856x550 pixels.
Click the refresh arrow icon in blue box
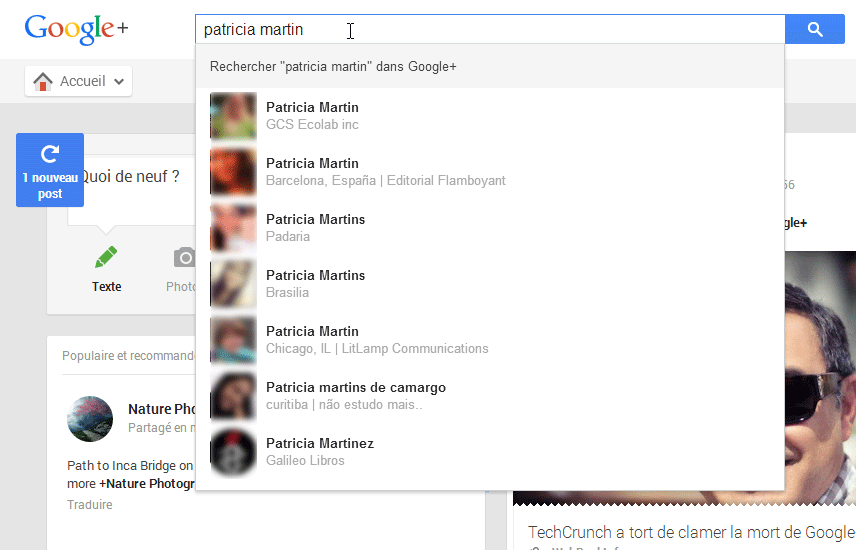[50, 154]
